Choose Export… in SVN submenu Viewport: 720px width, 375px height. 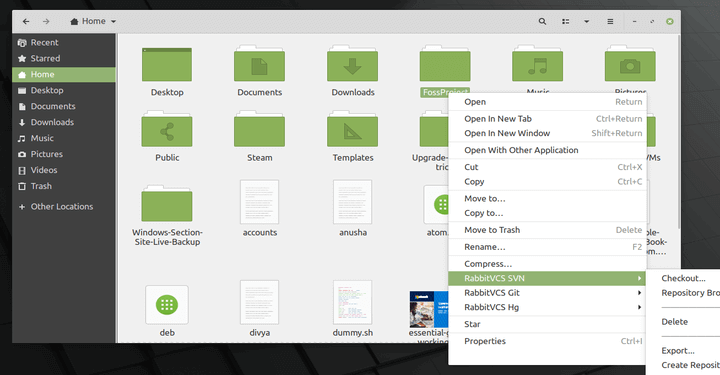pos(683,351)
